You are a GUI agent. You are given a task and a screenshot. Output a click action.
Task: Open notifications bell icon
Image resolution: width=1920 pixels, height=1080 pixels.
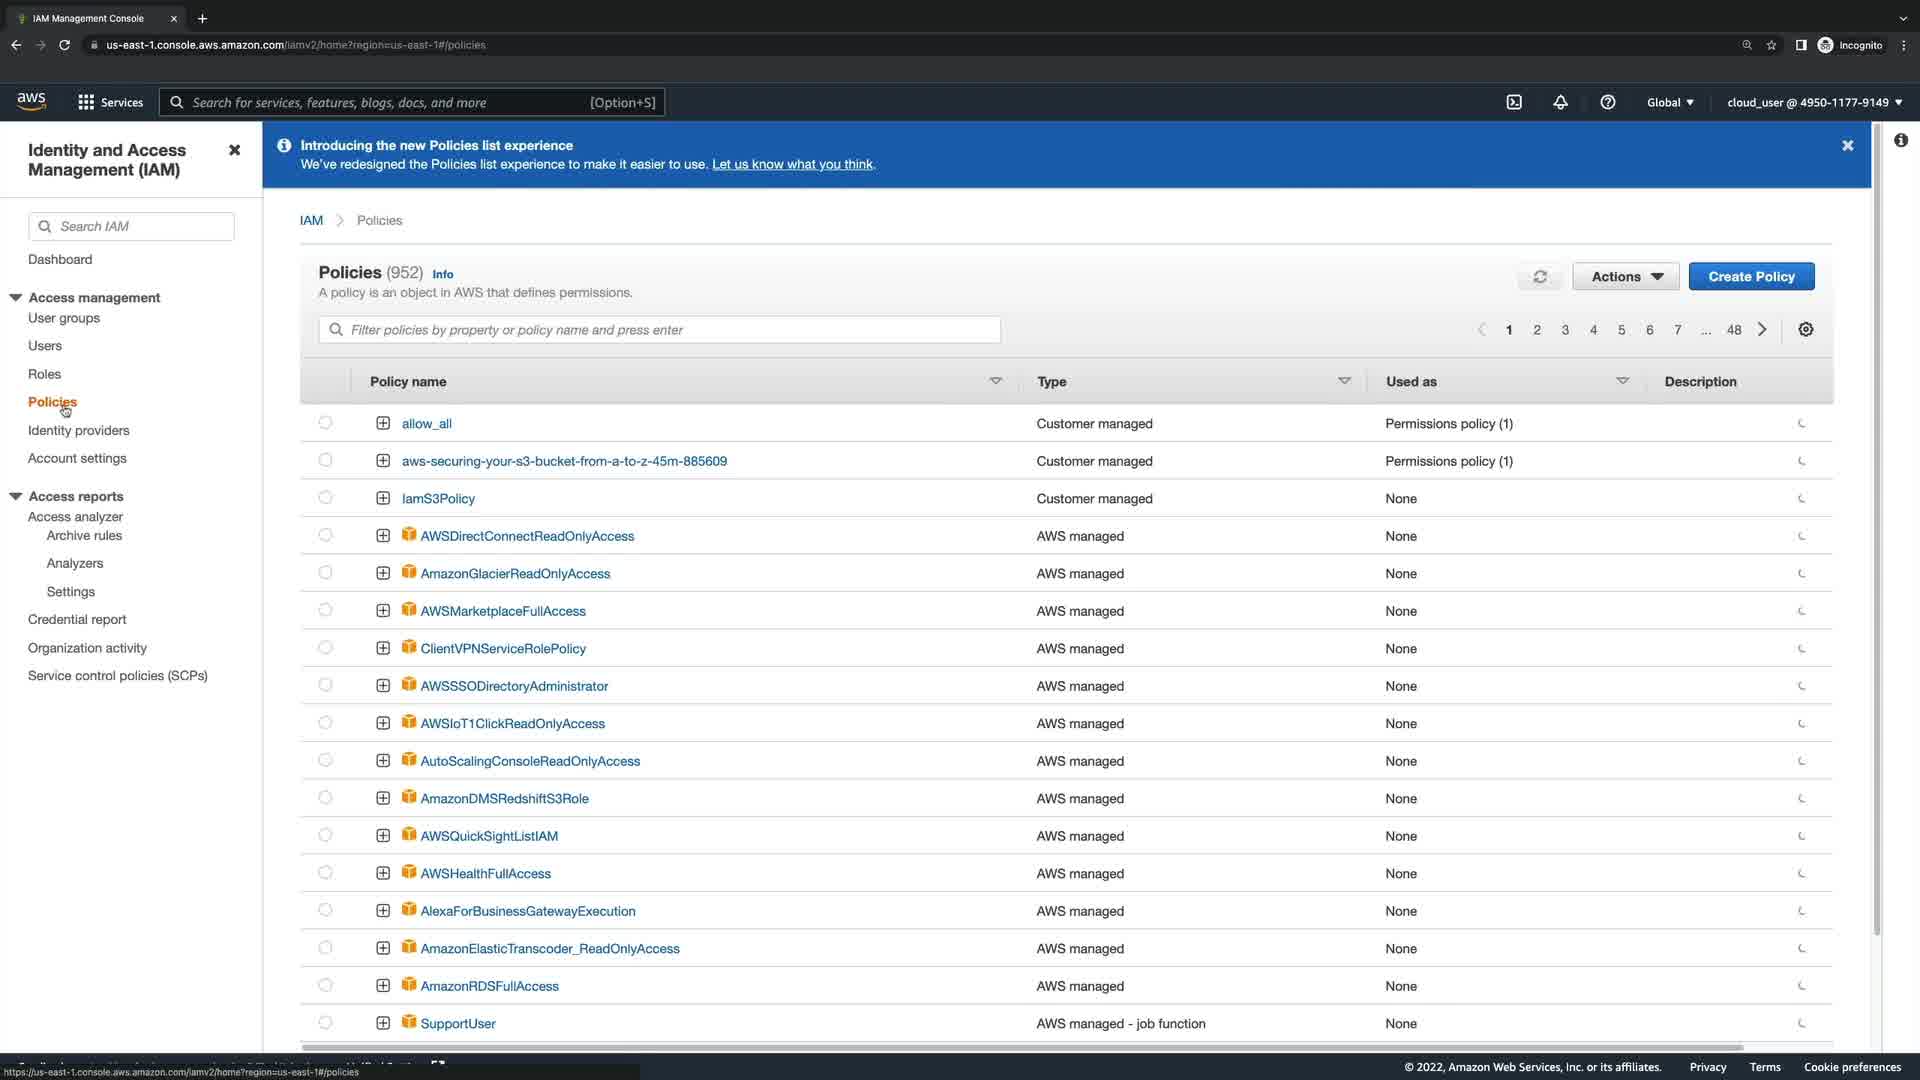point(1560,102)
